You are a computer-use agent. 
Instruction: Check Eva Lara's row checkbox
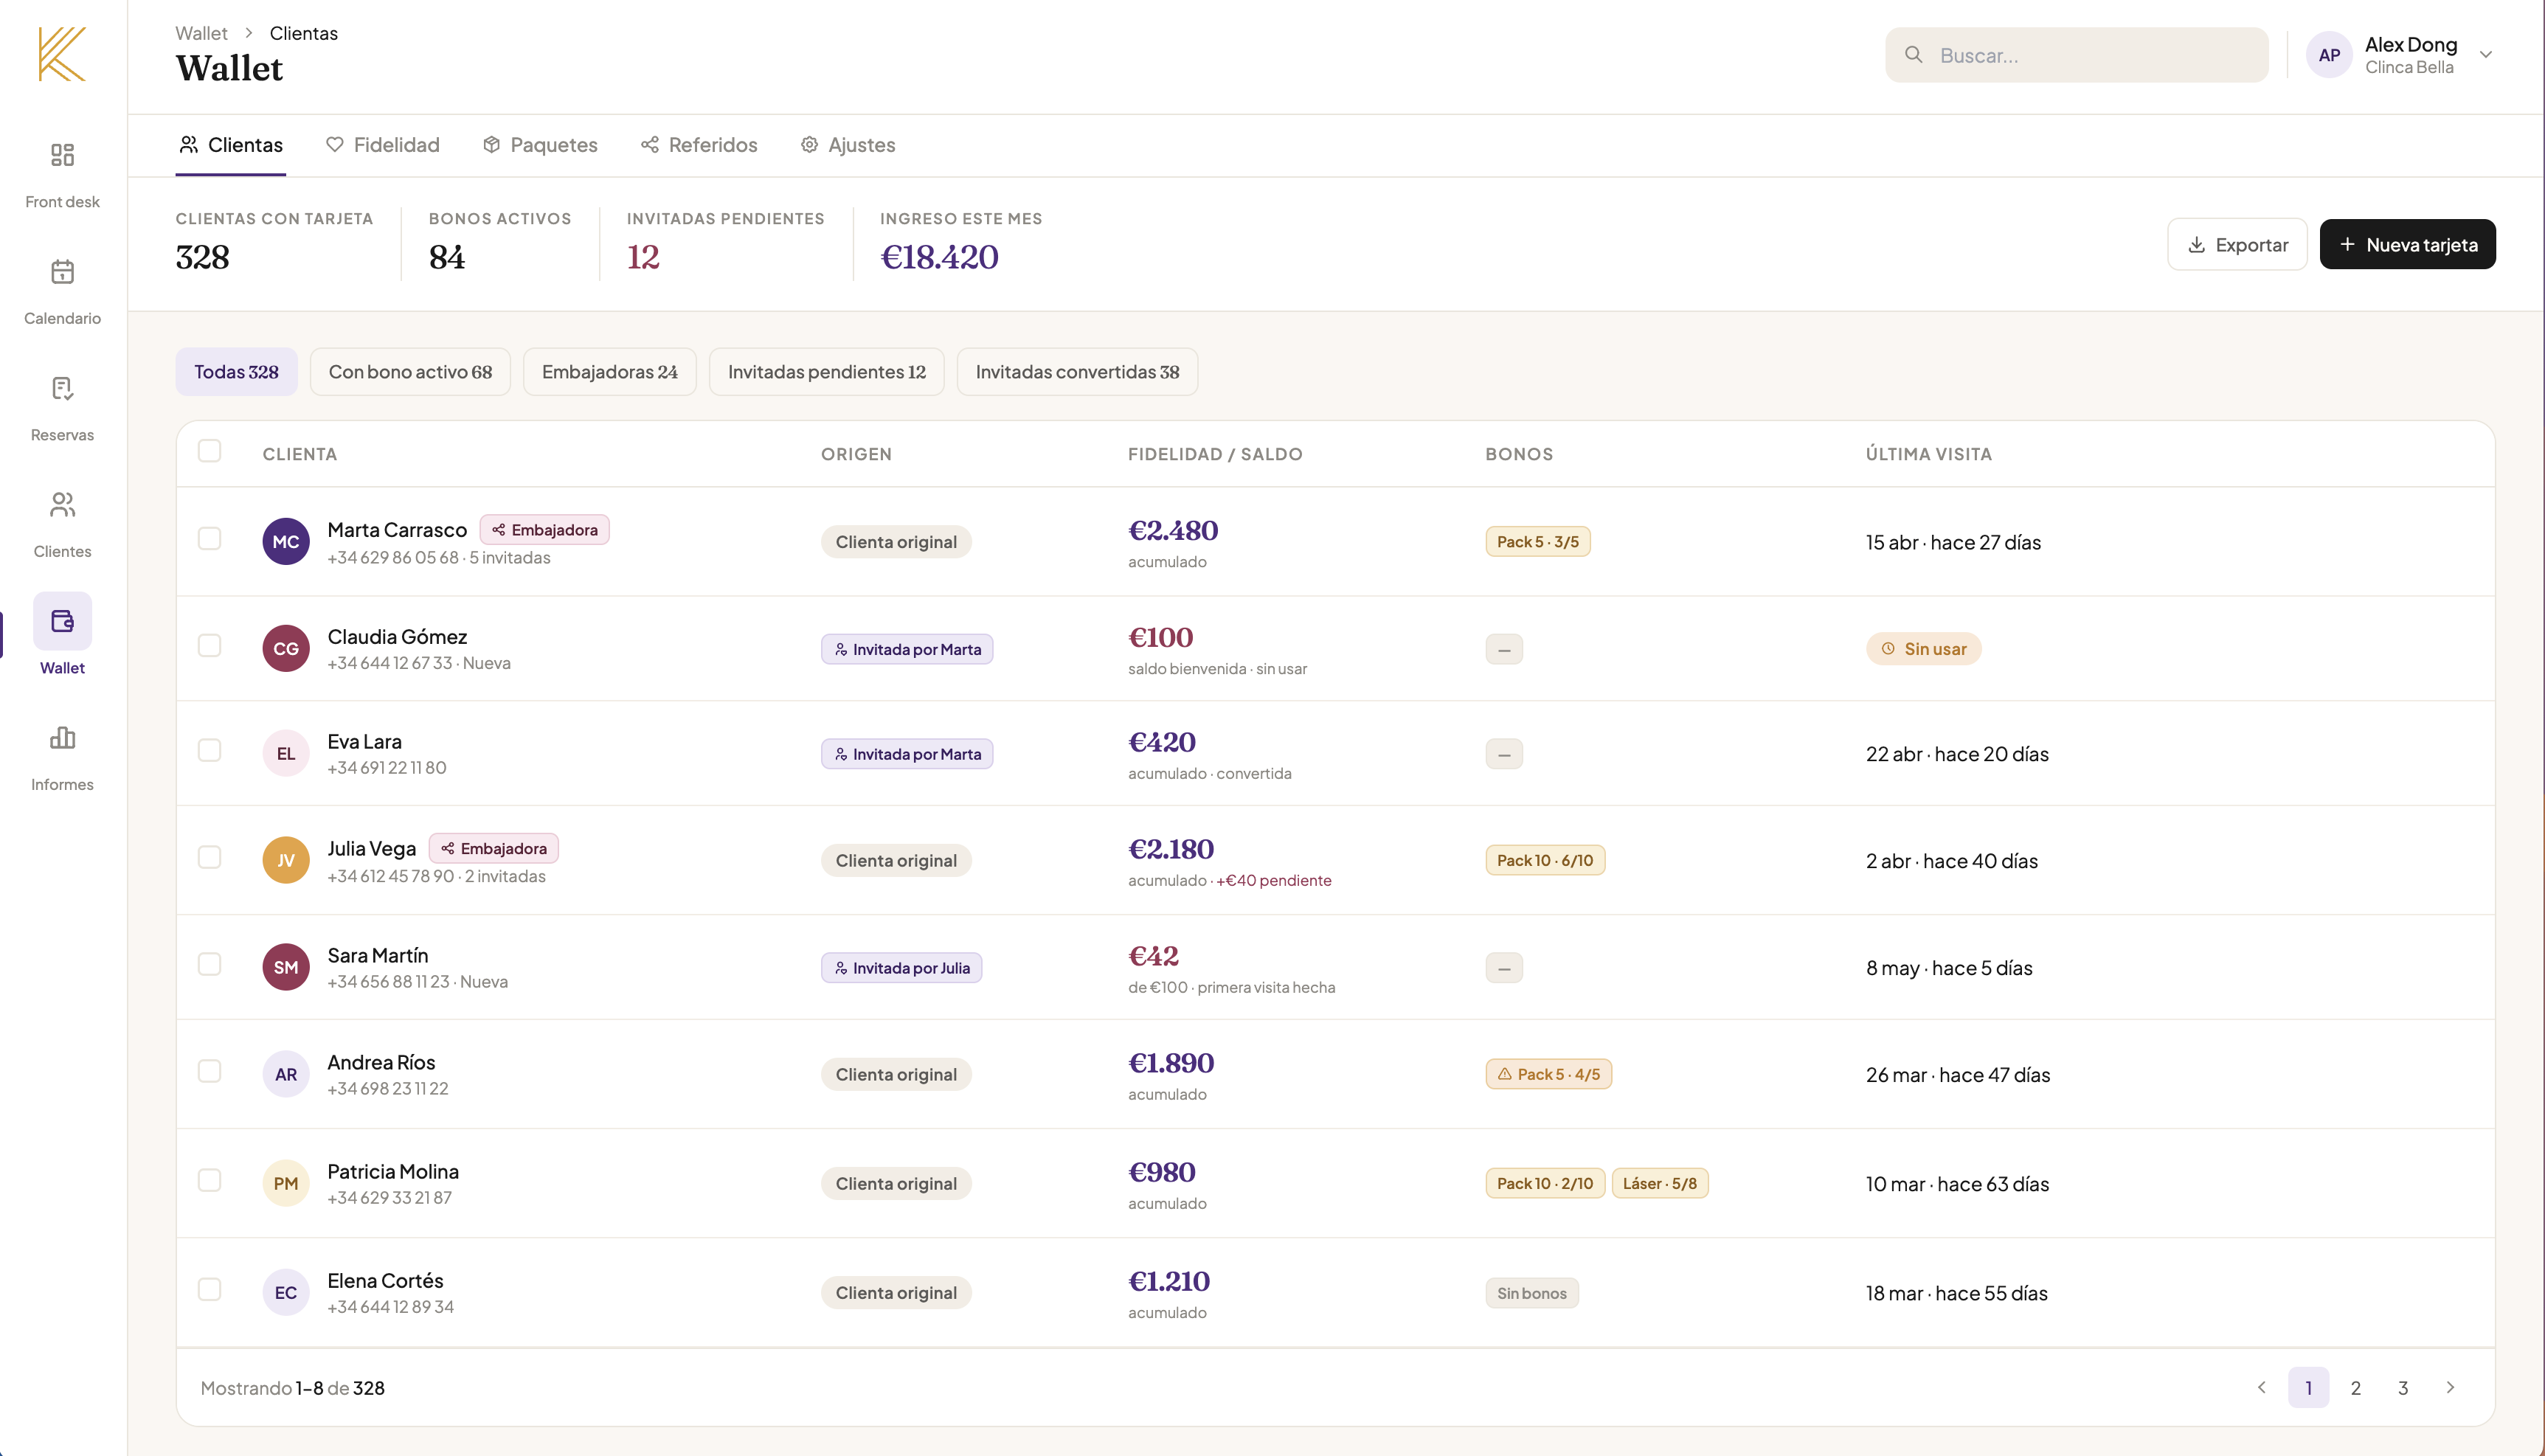click(x=209, y=750)
